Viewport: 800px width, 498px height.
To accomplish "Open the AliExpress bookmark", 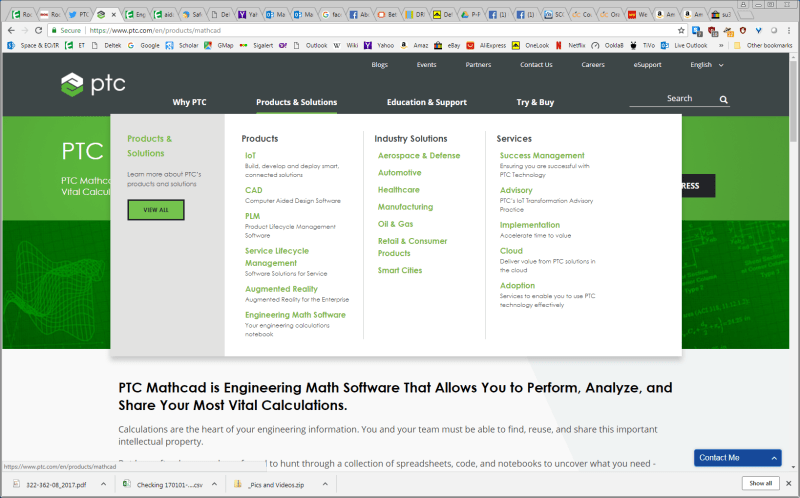I will 486,45.
